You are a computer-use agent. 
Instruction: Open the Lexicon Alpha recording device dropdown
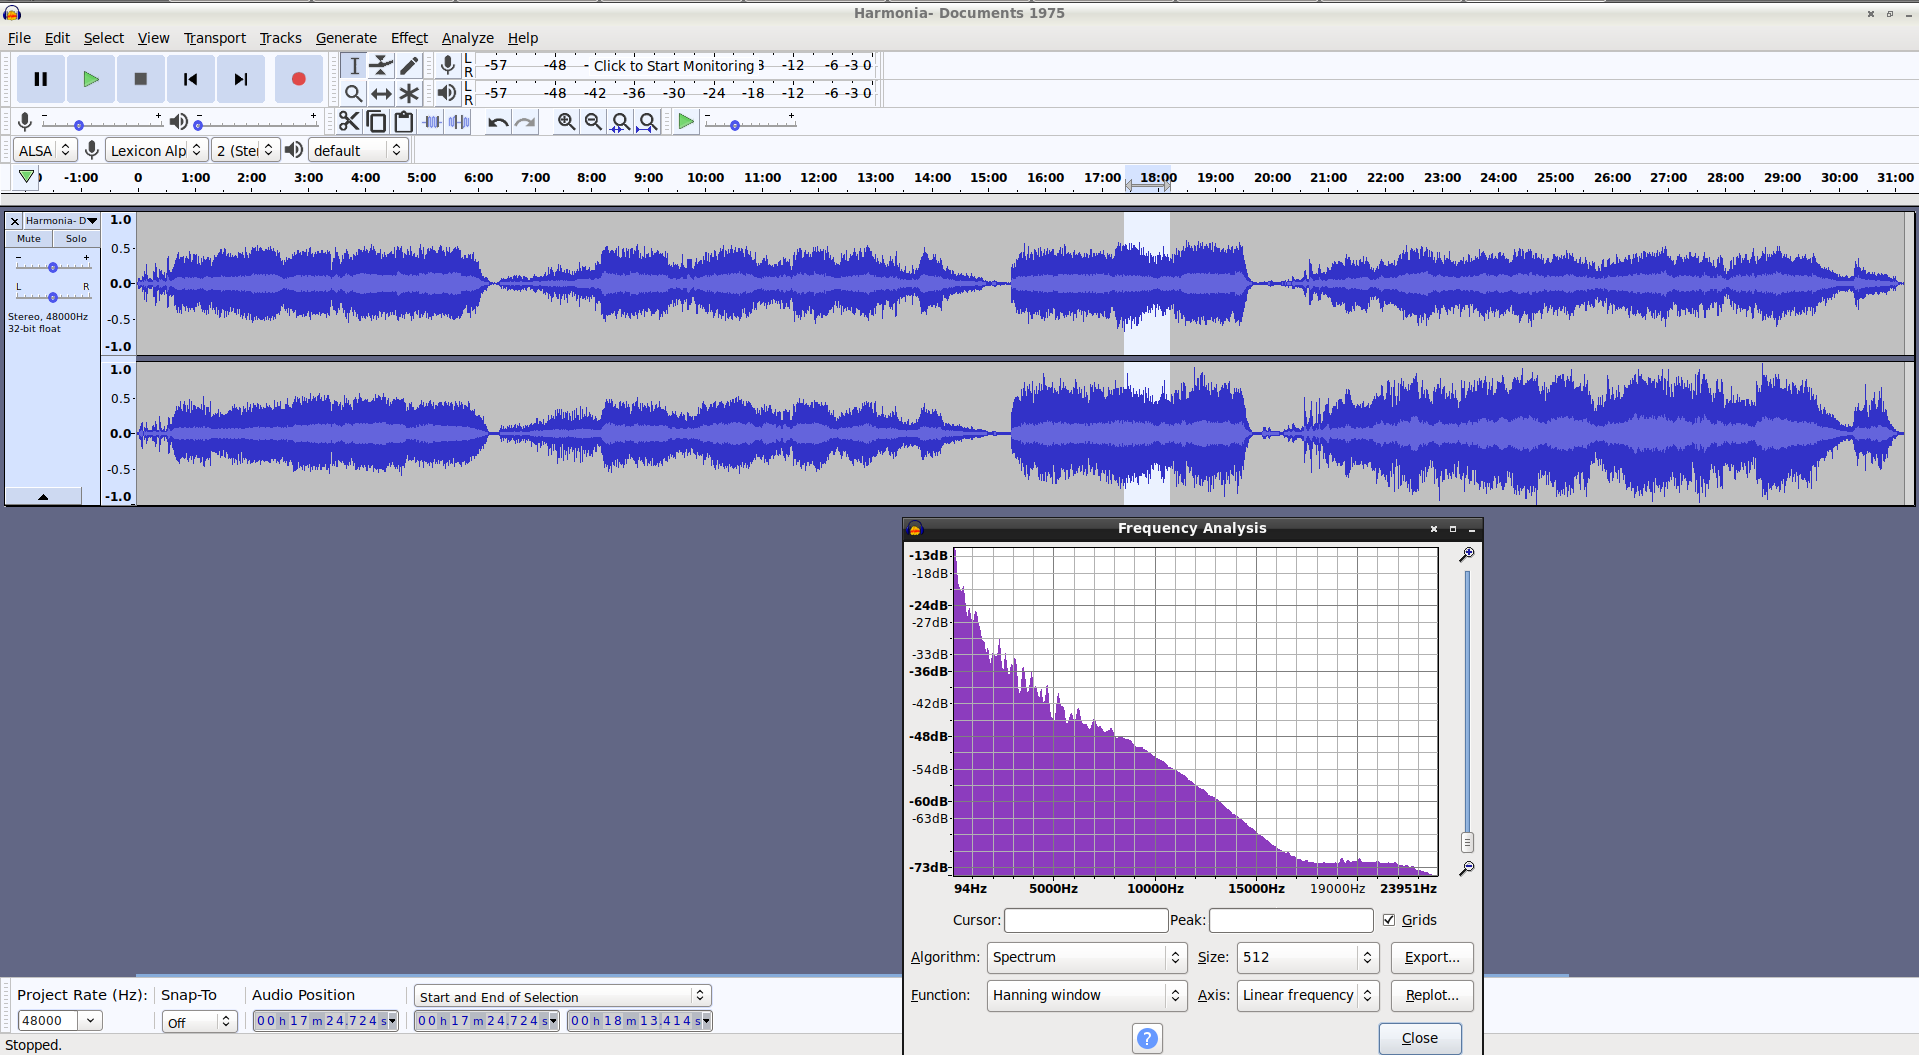[156, 150]
